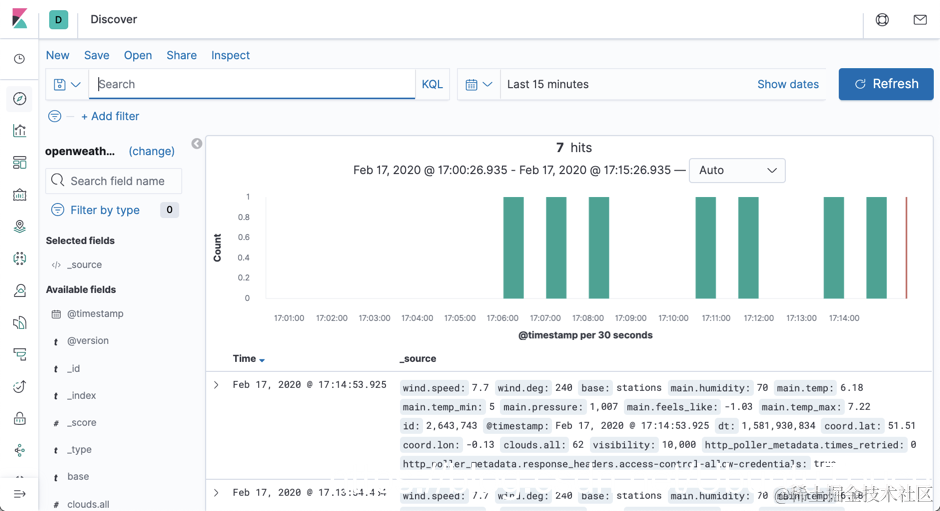This screenshot has width=940, height=511.
Task: Open Uptime icon in sidebar
Action: [20, 386]
